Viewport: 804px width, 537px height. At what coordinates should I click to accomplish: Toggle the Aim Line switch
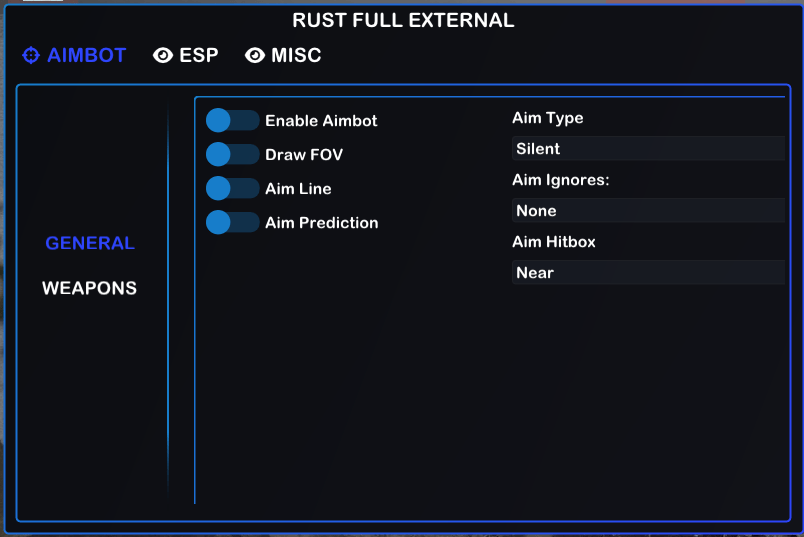[232, 189]
